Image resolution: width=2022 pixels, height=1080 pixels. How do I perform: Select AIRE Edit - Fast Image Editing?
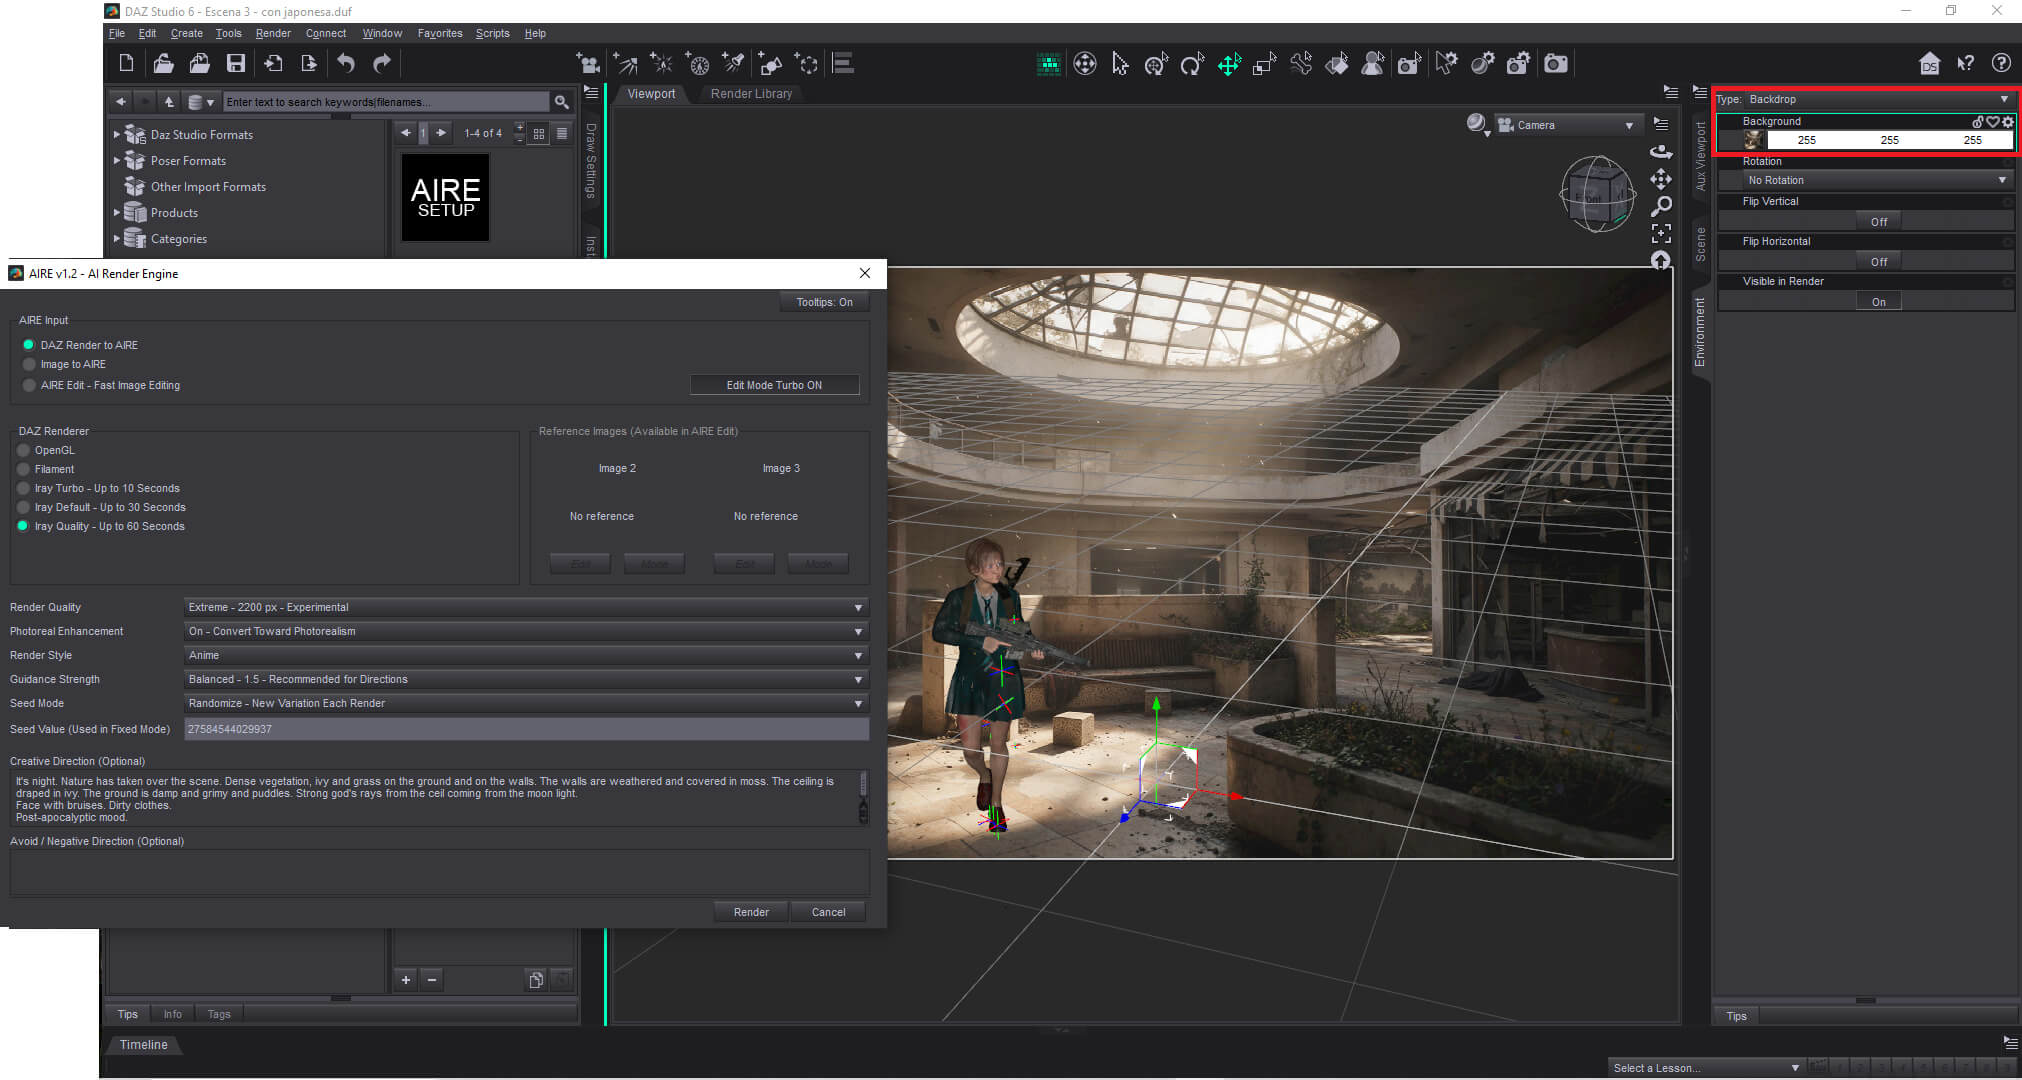pyautogui.click(x=29, y=385)
